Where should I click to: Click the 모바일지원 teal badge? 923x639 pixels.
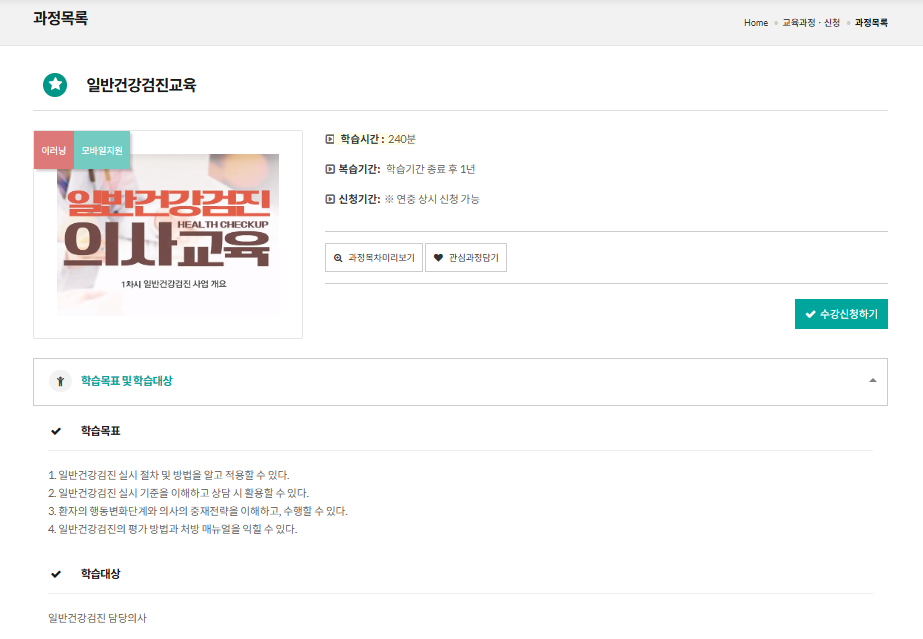[x=102, y=150]
